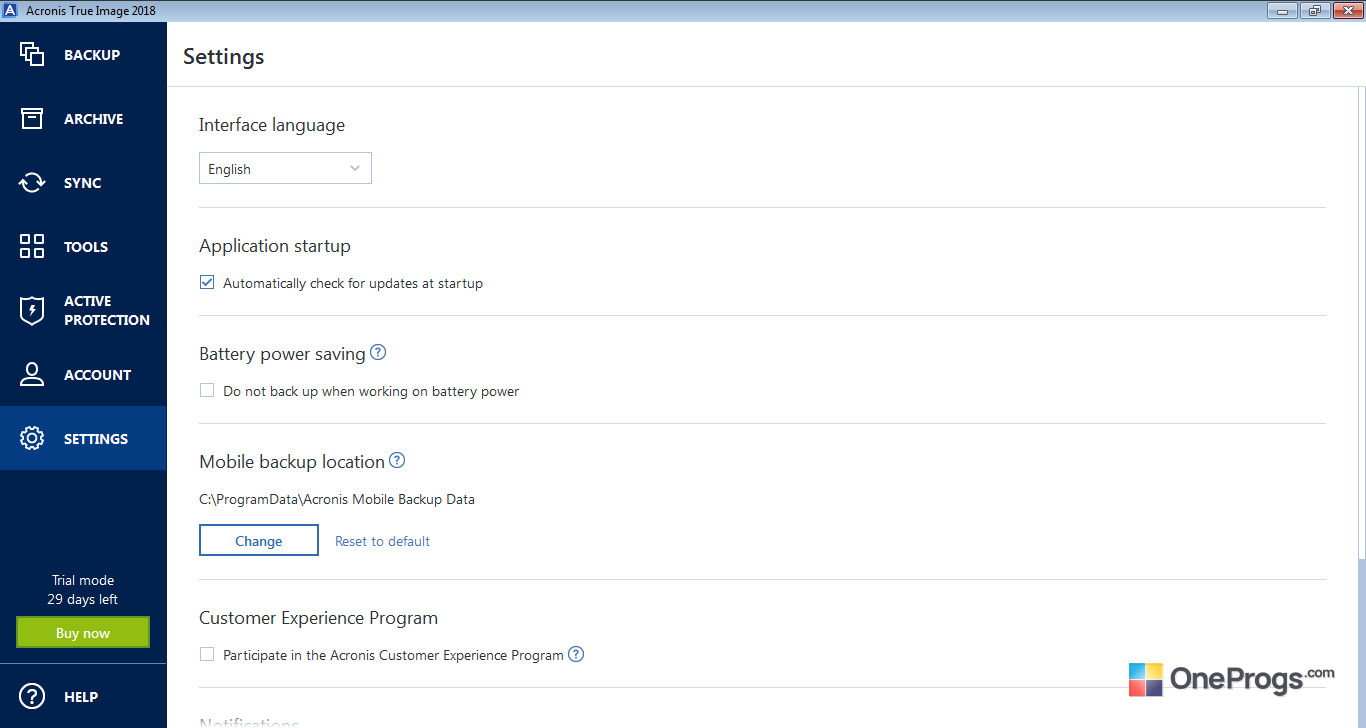The width and height of the screenshot is (1366, 728).
Task: Check Participate in Acronis Customer Experience Program
Action: (207, 655)
